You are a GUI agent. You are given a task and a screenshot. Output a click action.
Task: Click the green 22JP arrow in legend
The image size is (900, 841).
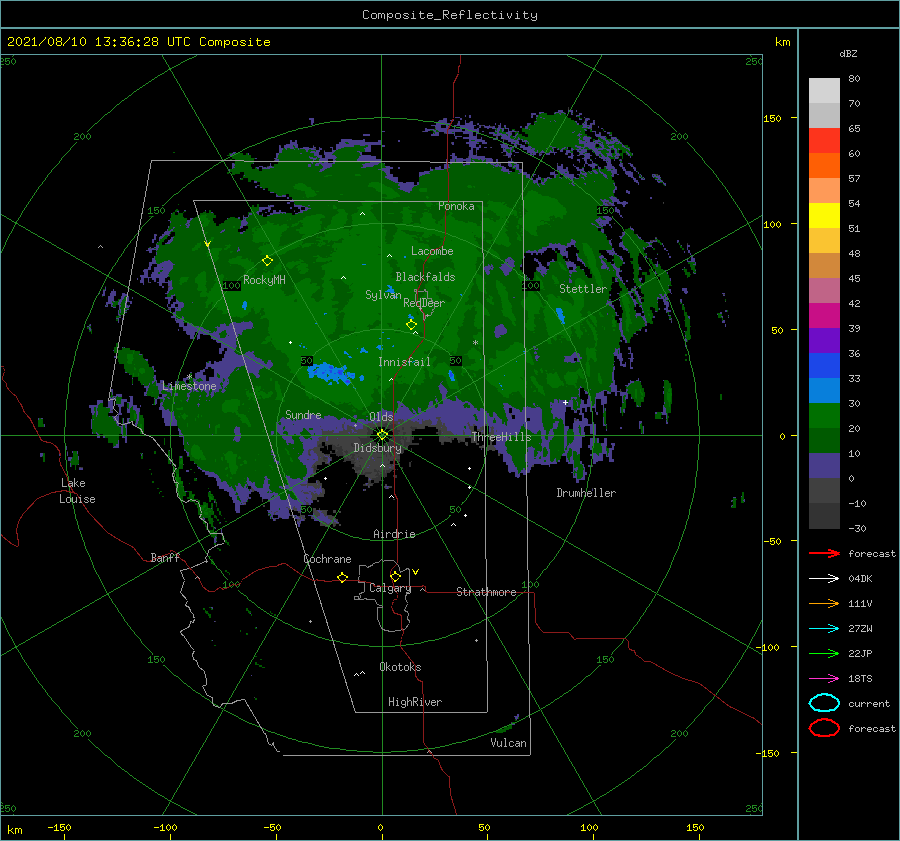[824, 653]
